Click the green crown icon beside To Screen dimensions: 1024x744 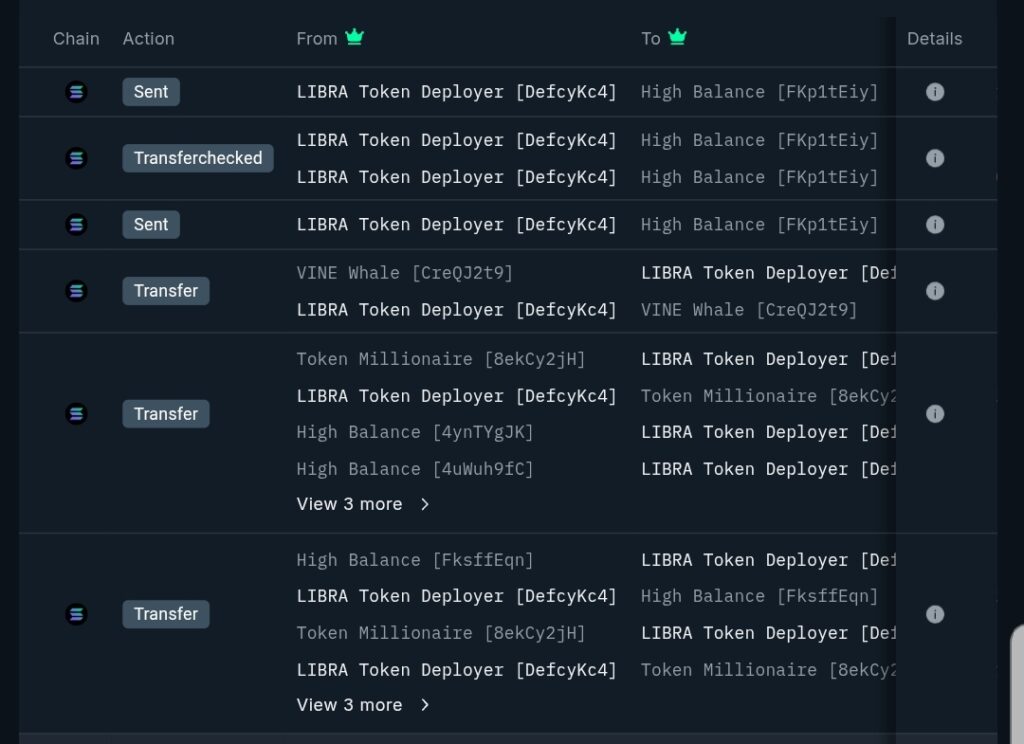tap(677, 38)
